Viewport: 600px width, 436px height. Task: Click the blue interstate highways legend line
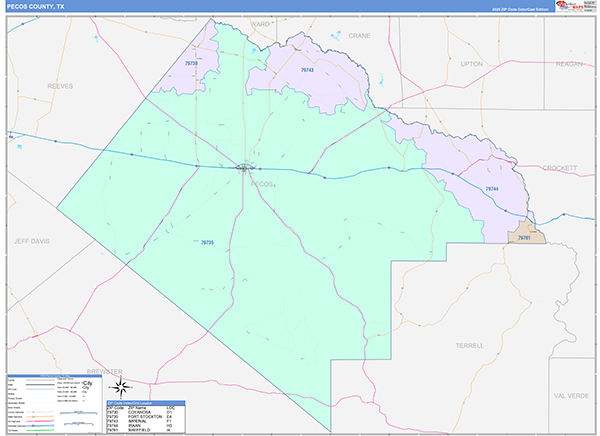40,426
